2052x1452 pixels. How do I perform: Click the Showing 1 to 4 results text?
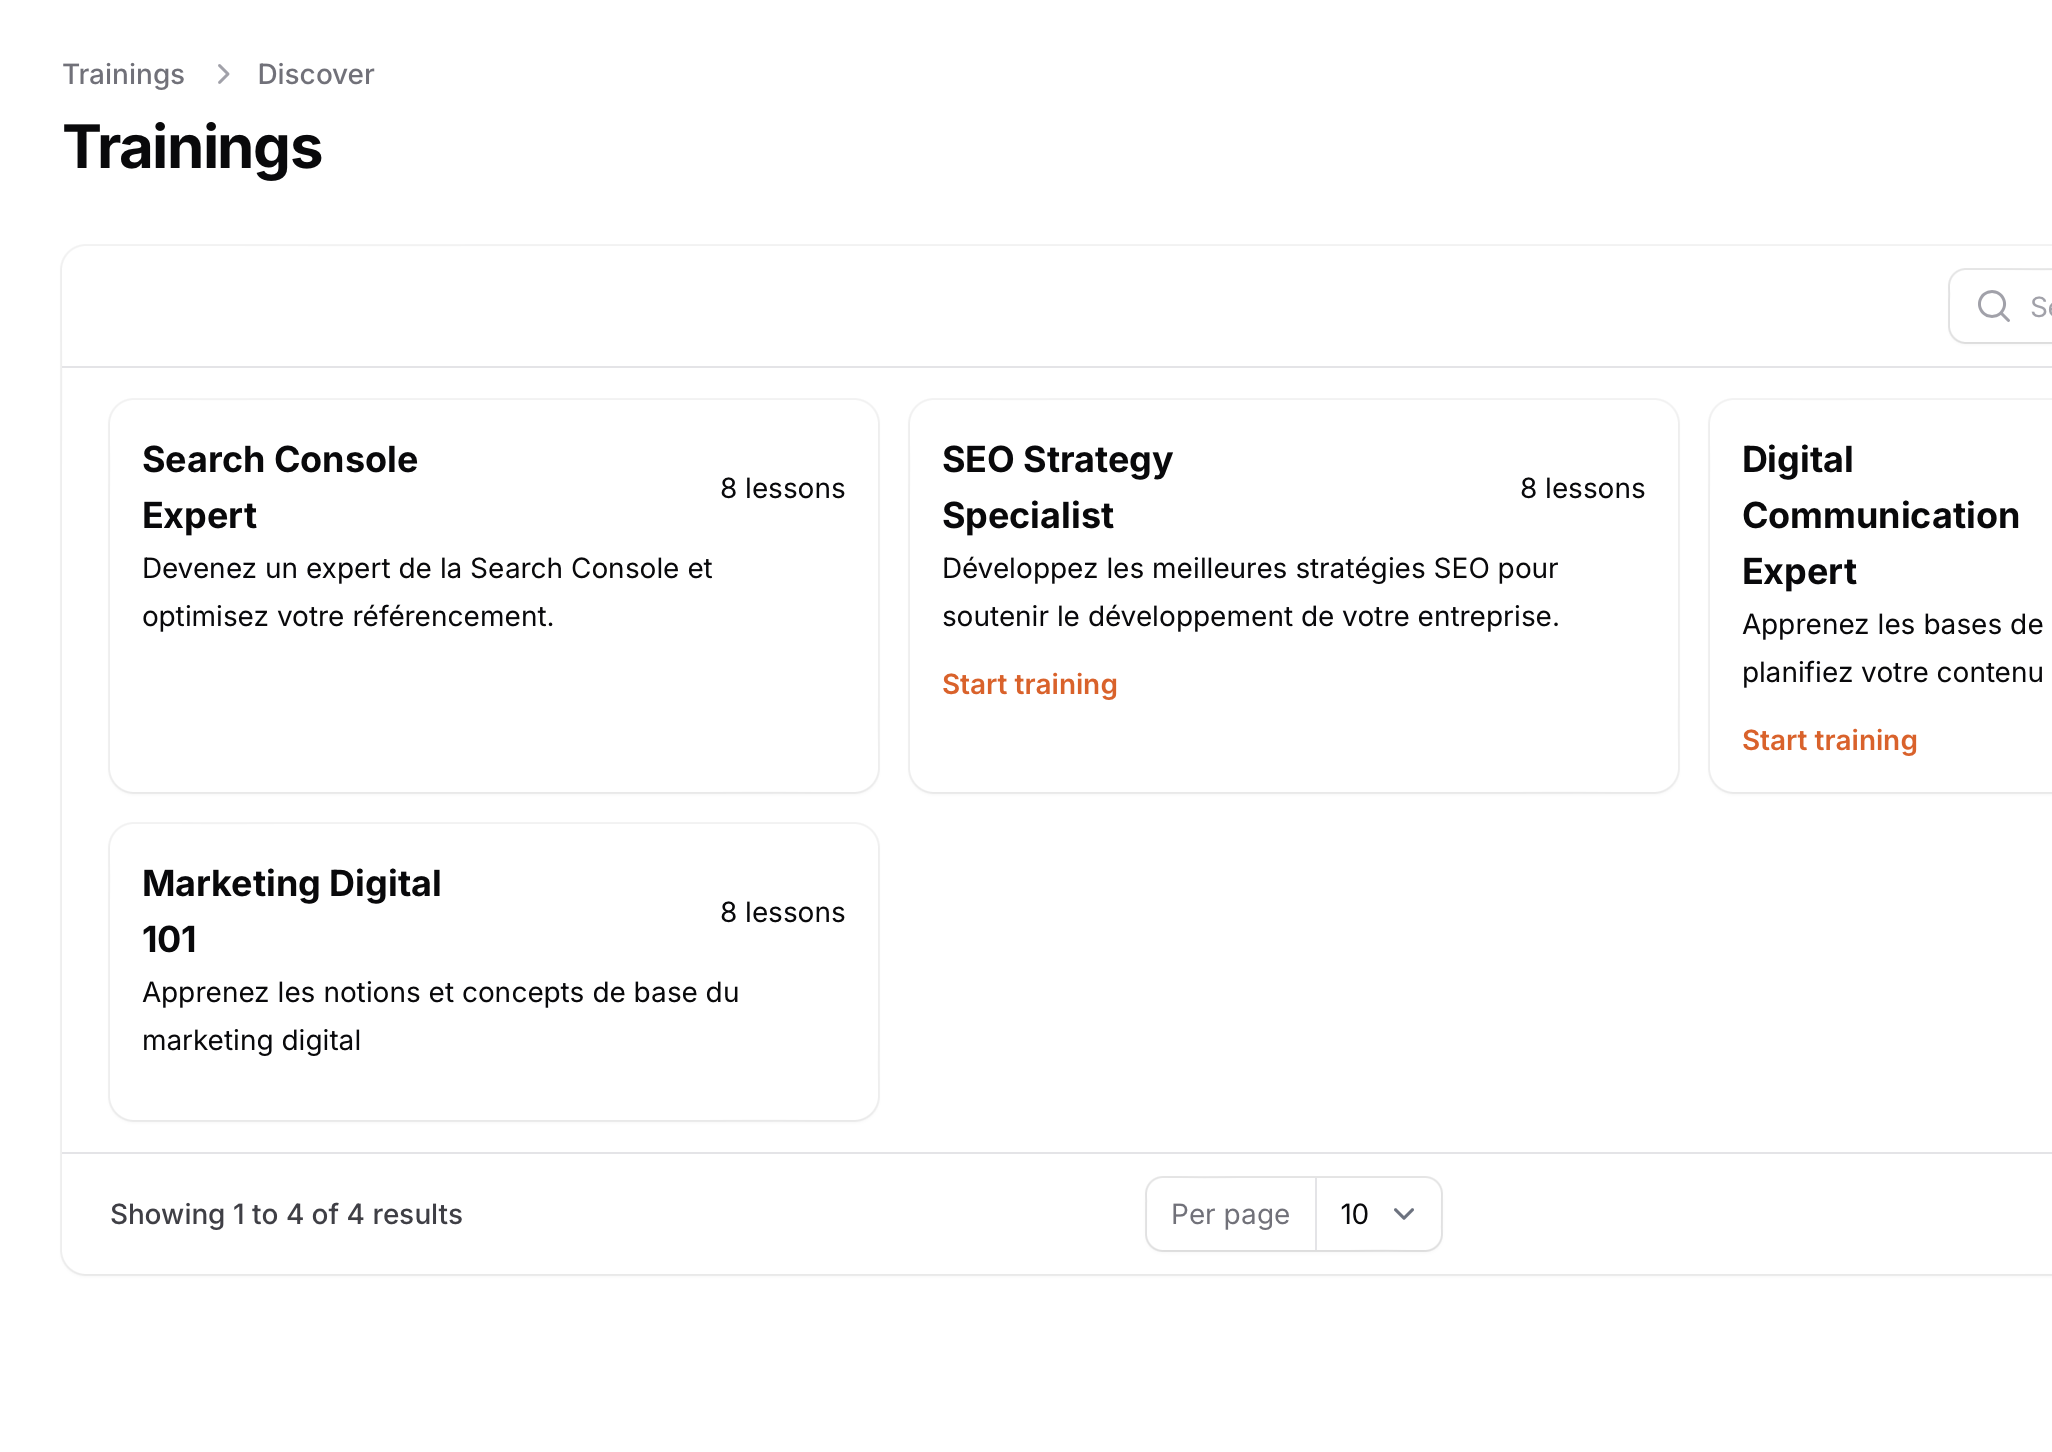(286, 1214)
